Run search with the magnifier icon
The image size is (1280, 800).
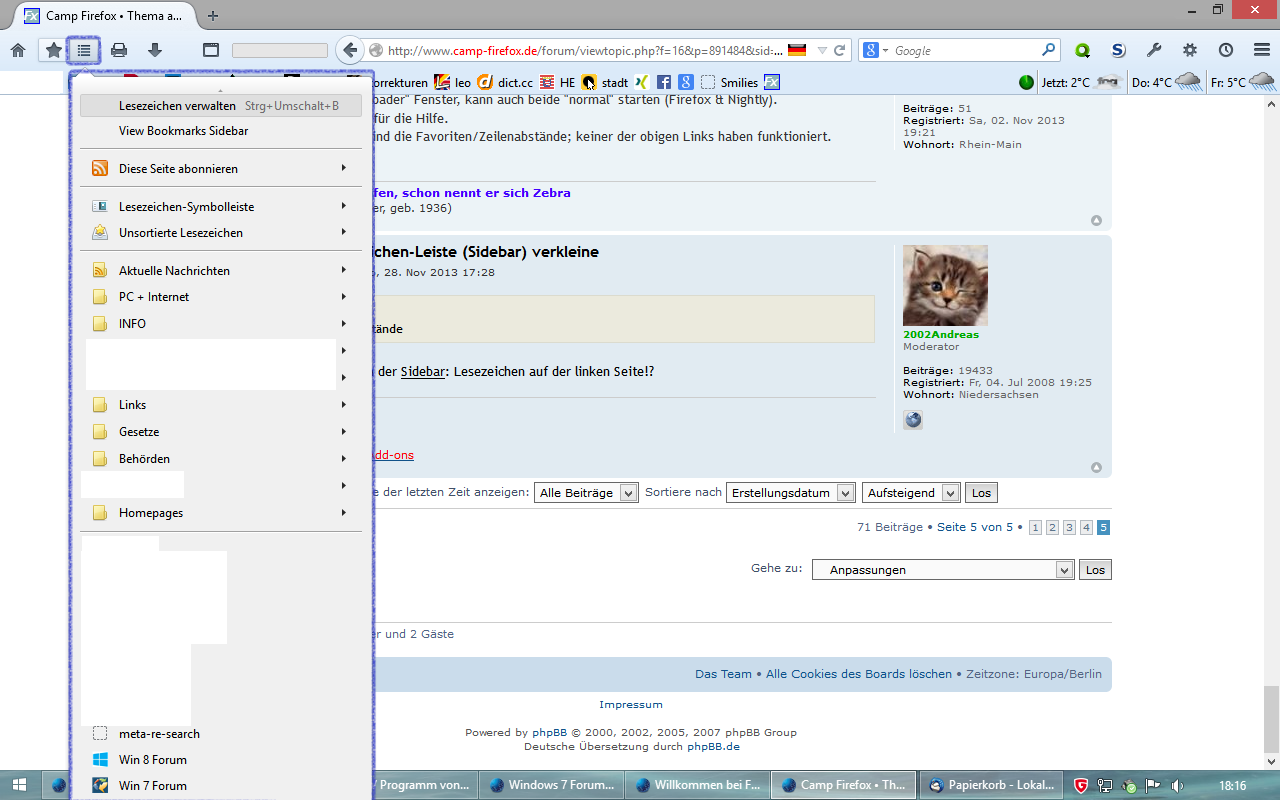1048,50
